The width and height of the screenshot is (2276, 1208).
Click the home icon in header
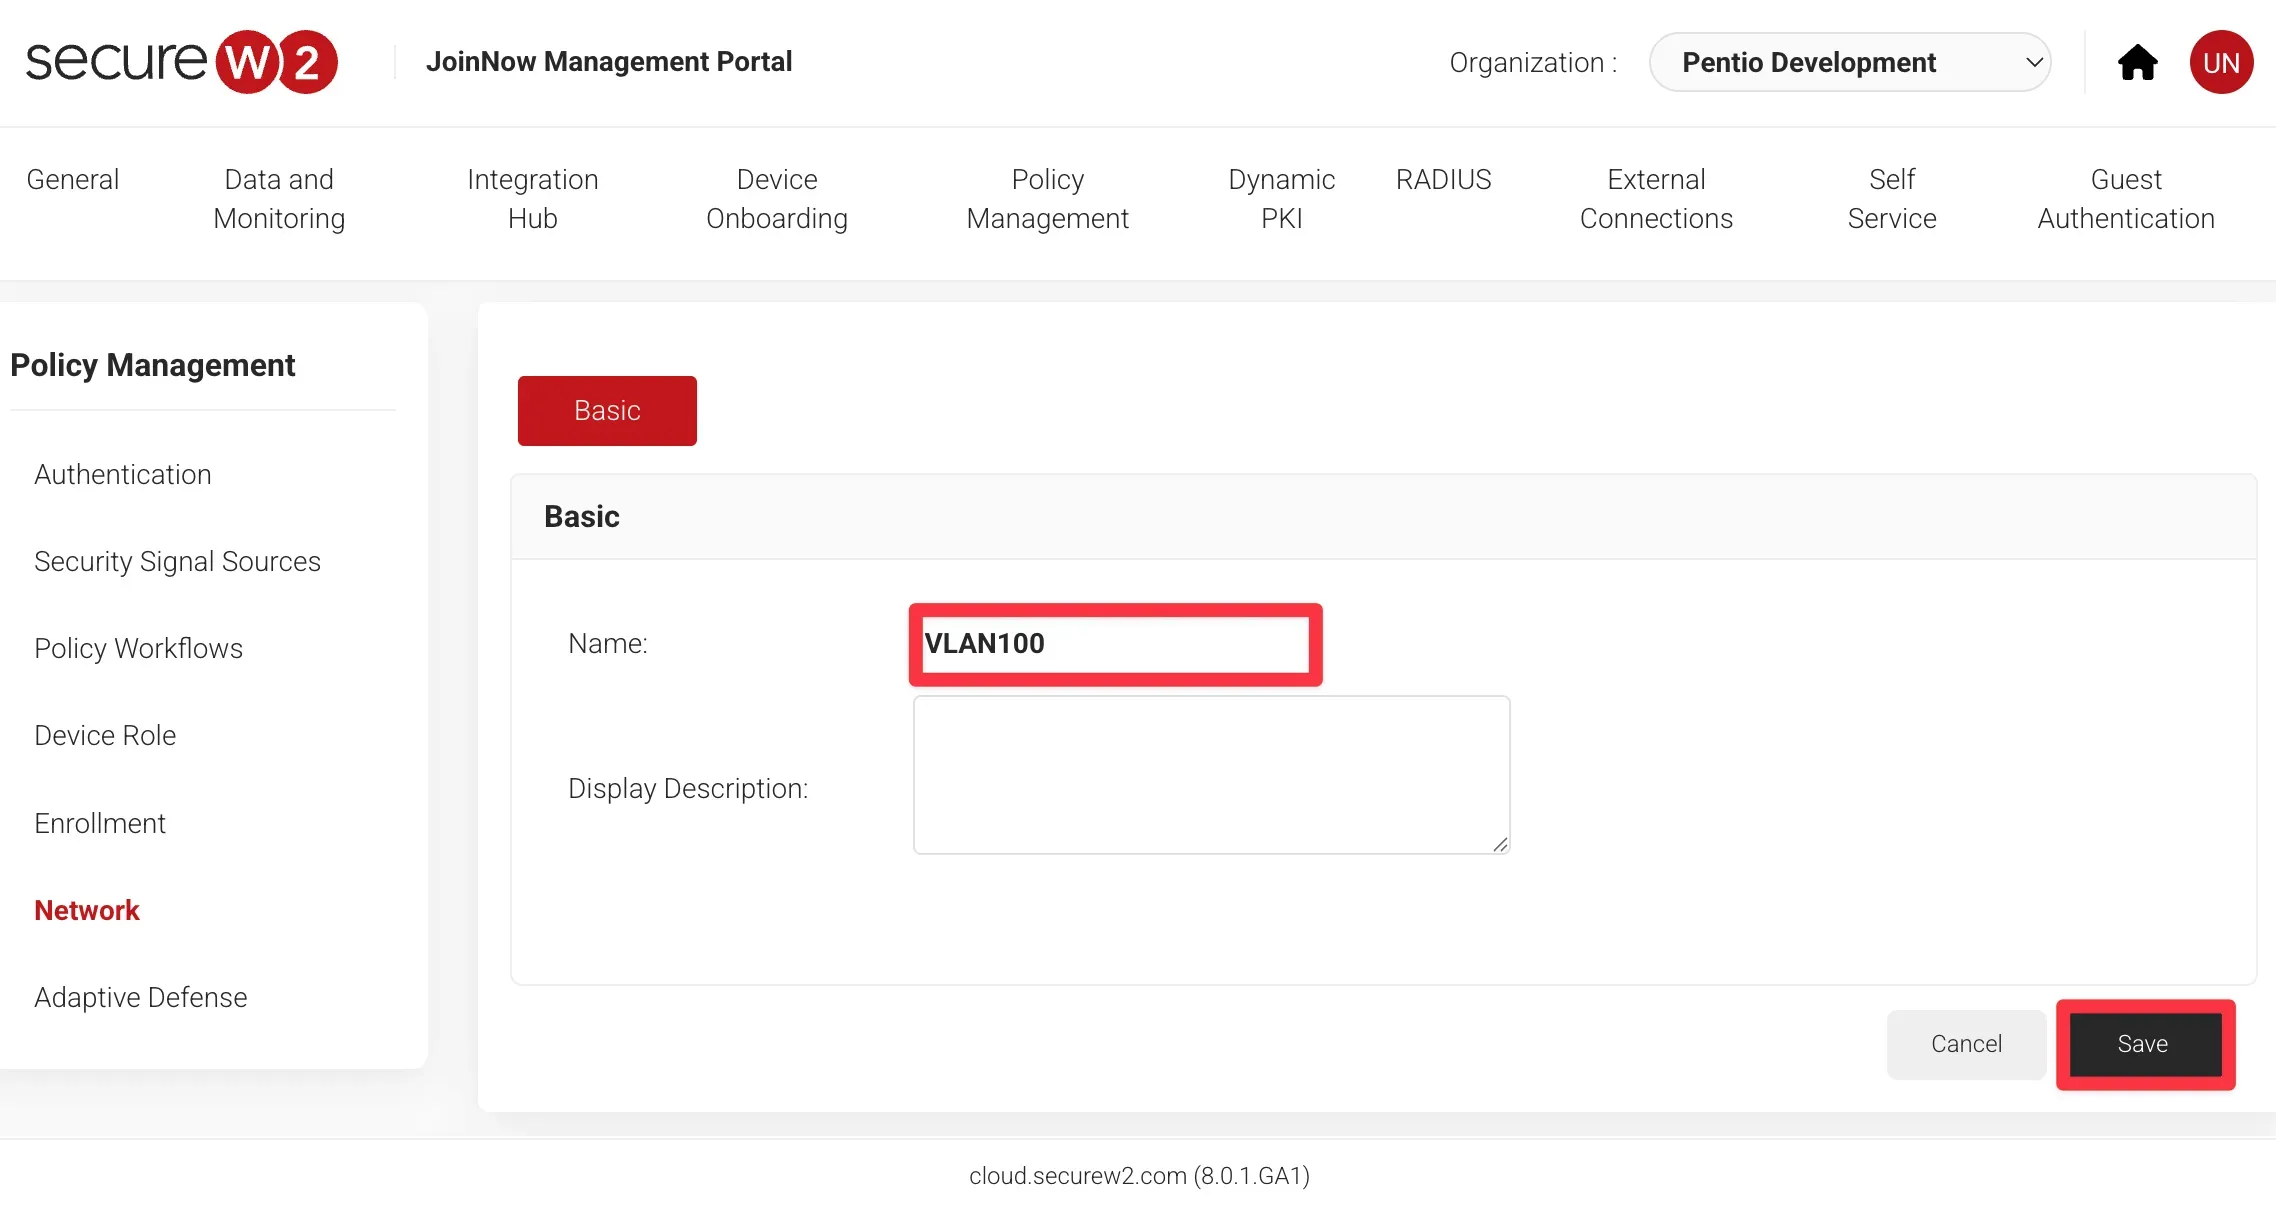2137,62
